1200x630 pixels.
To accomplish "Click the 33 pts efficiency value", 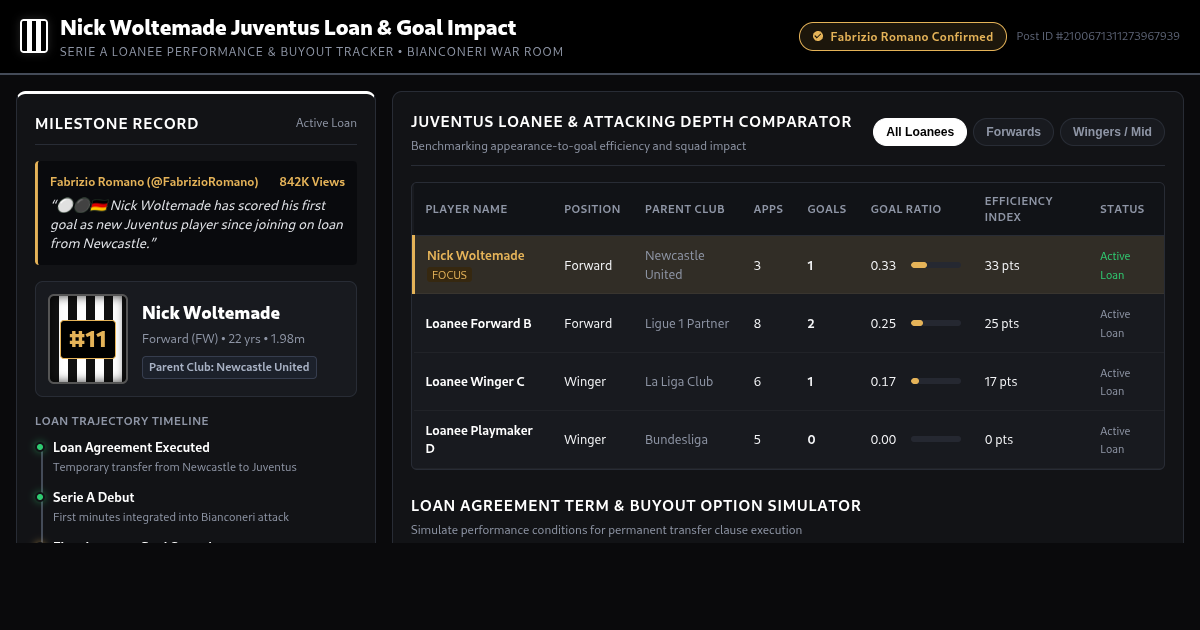I will (x=1002, y=265).
